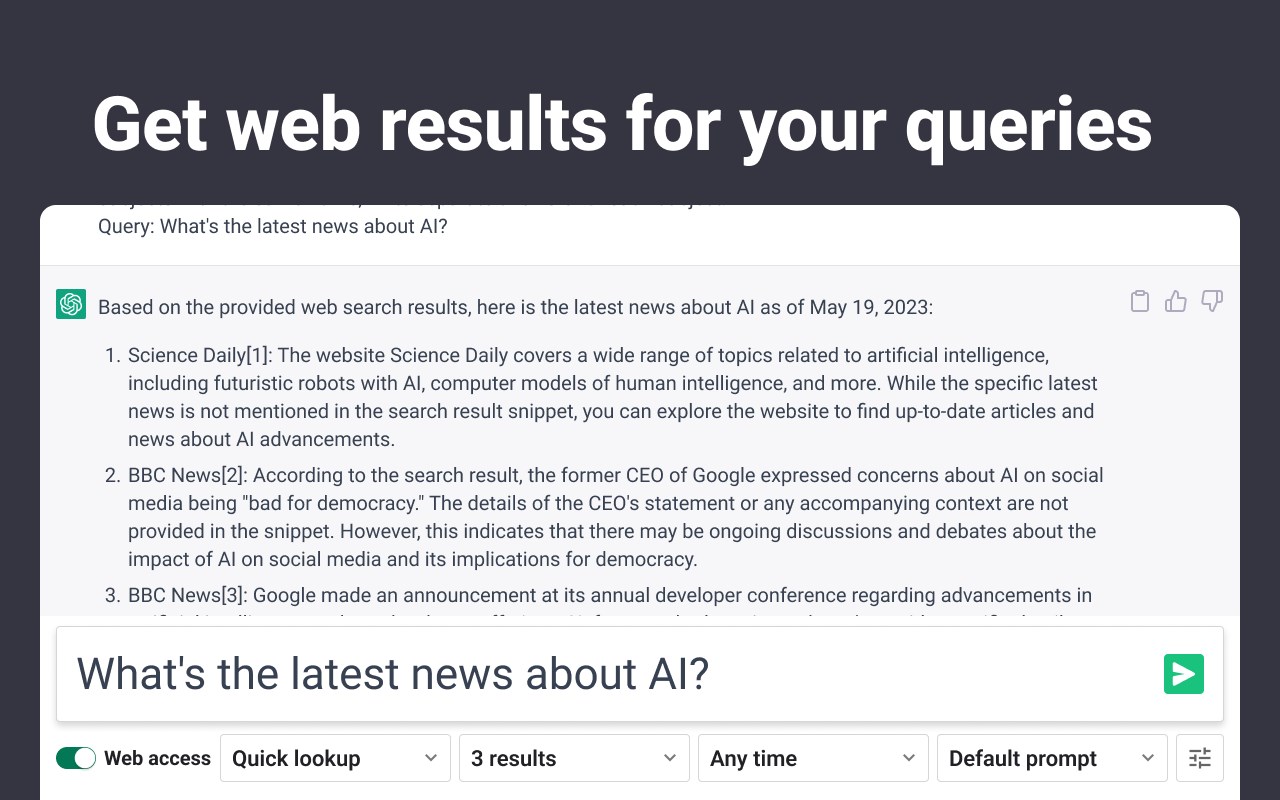The image size is (1280, 800).
Task: Expand the Default prompt dropdown
Action: point(1052,758)
